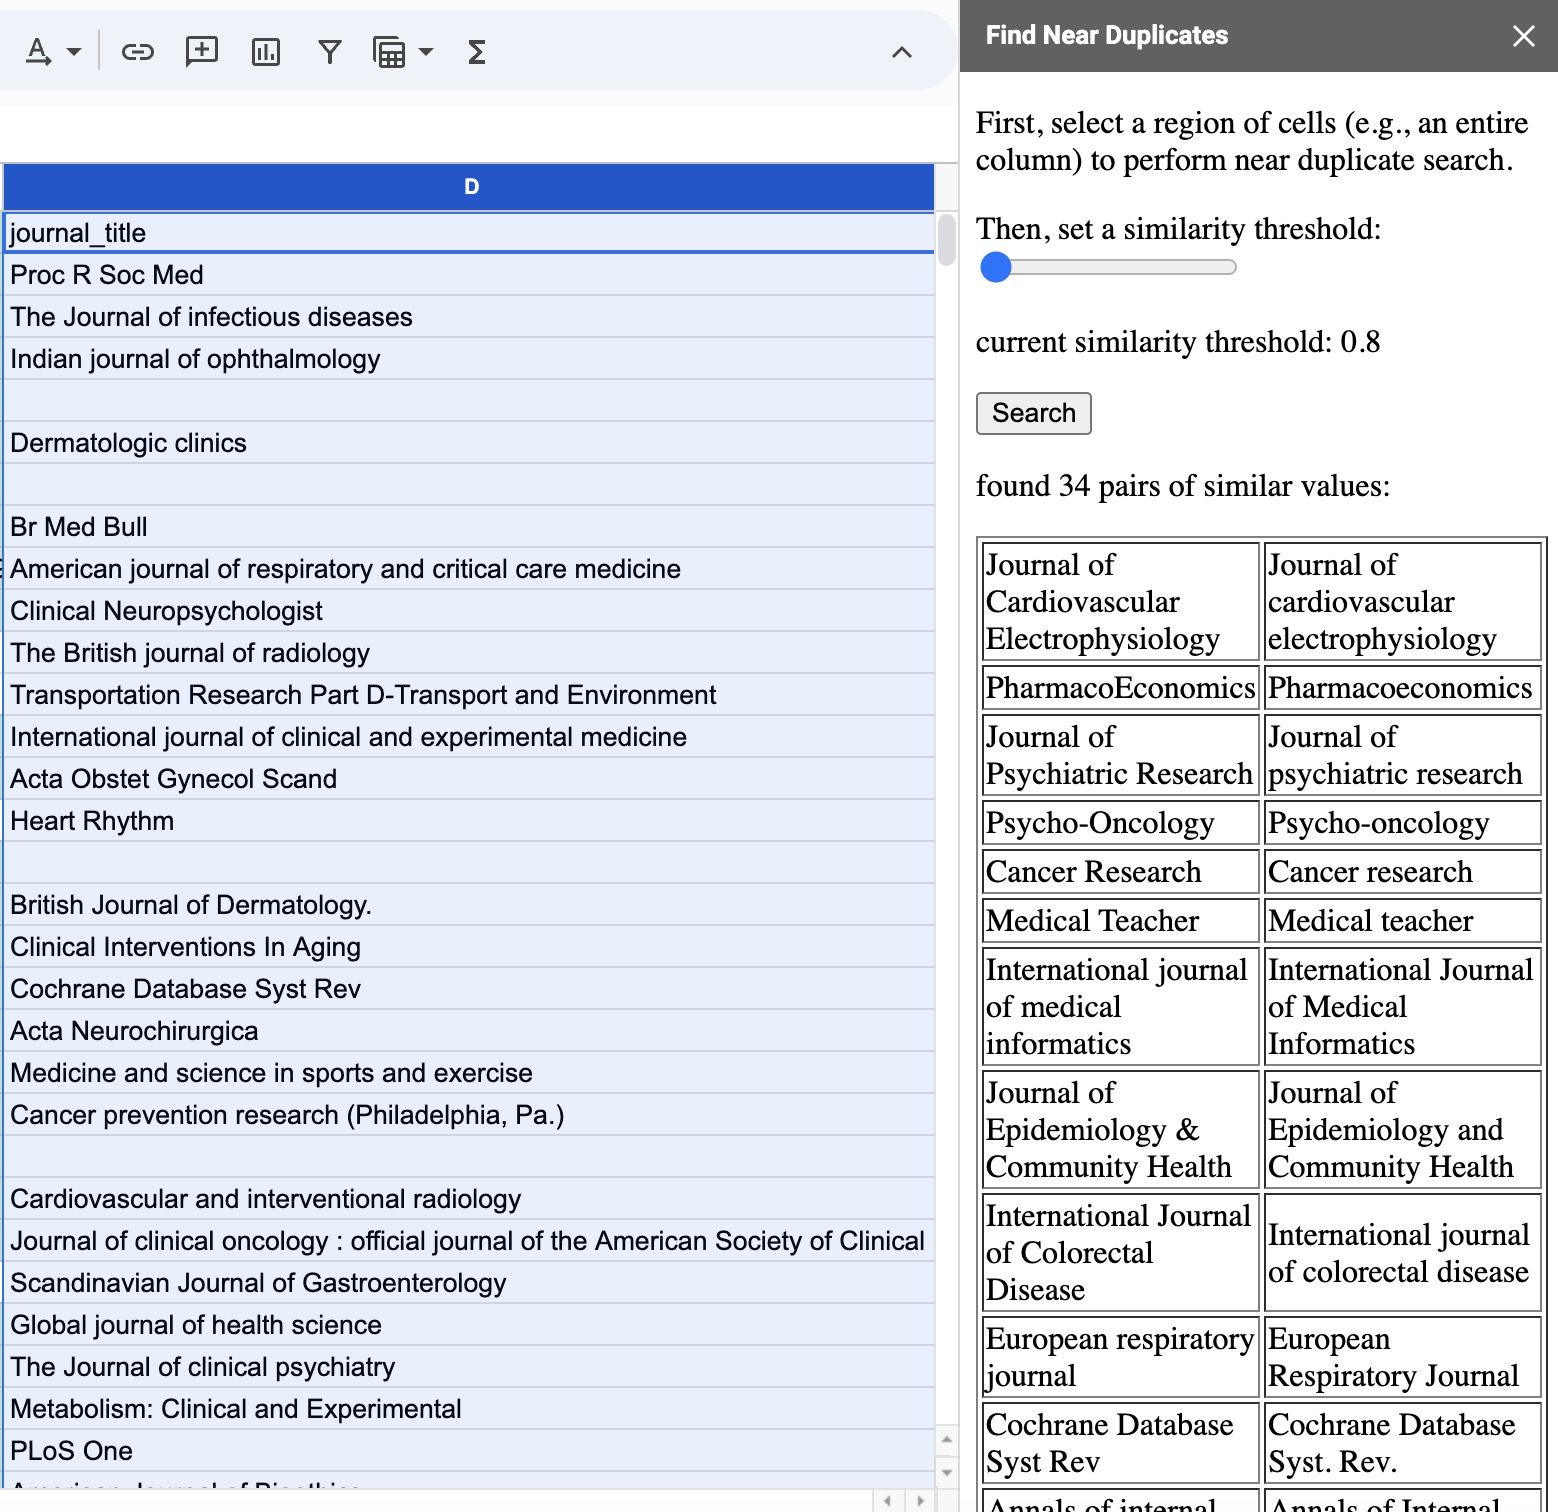Click the functions sigma icon
The height and width of the screenshot is (1512, 1558).
click(477, 52)
